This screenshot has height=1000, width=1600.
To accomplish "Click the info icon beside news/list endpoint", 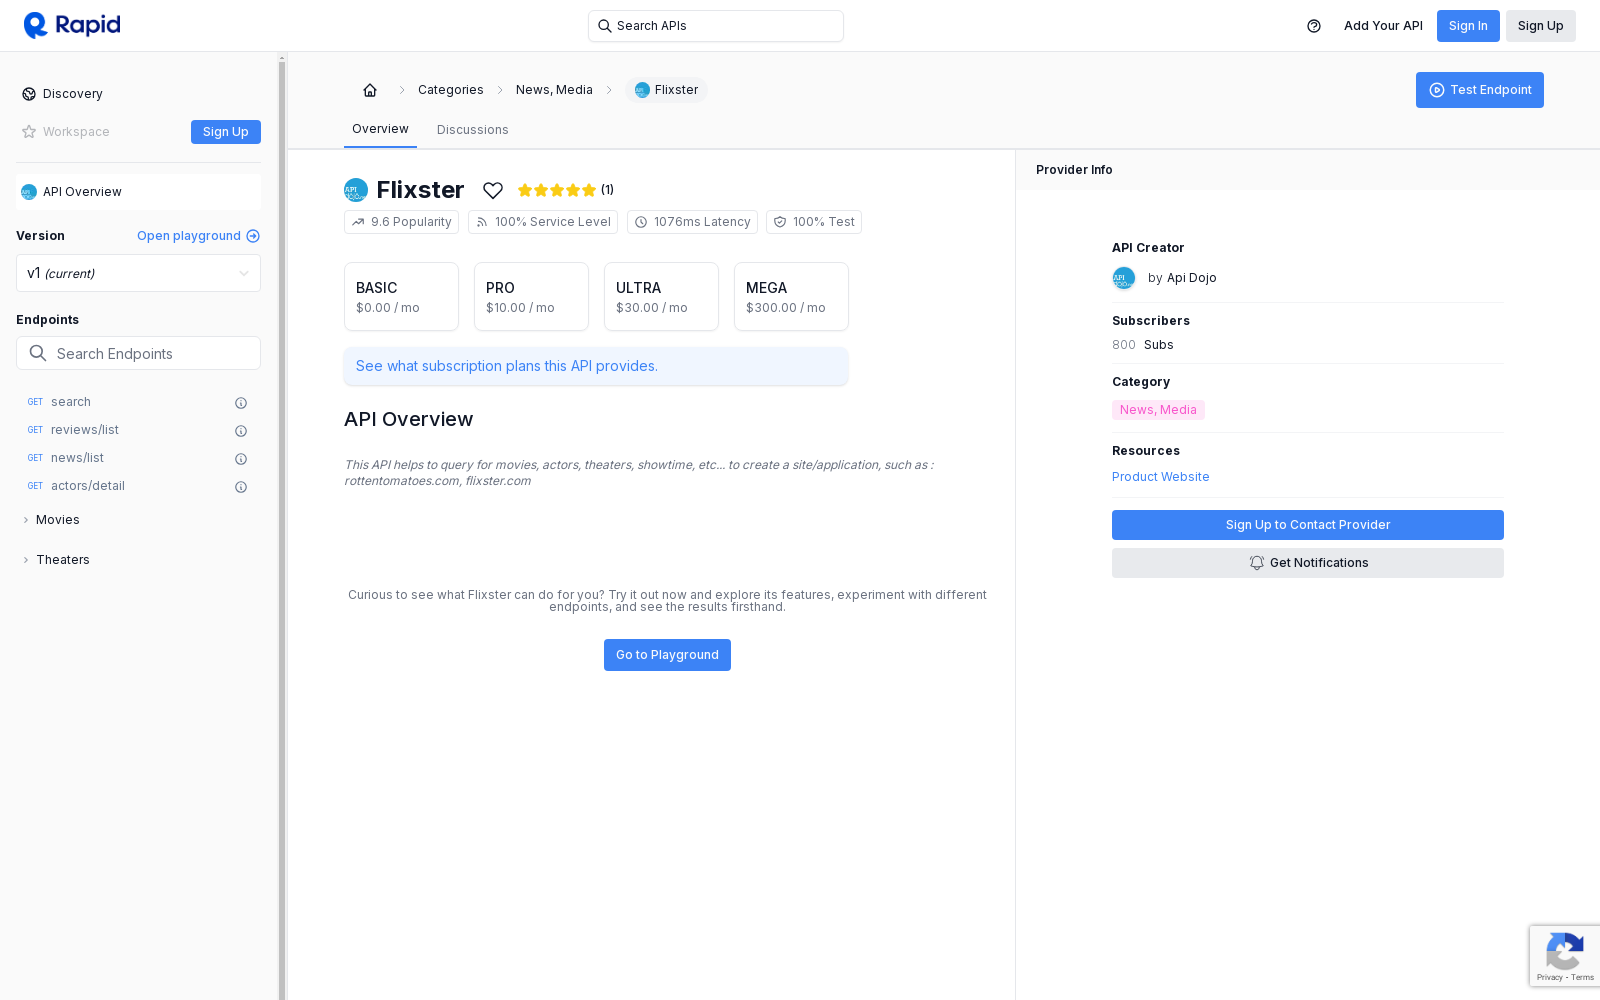I will [x=241, y=459].
